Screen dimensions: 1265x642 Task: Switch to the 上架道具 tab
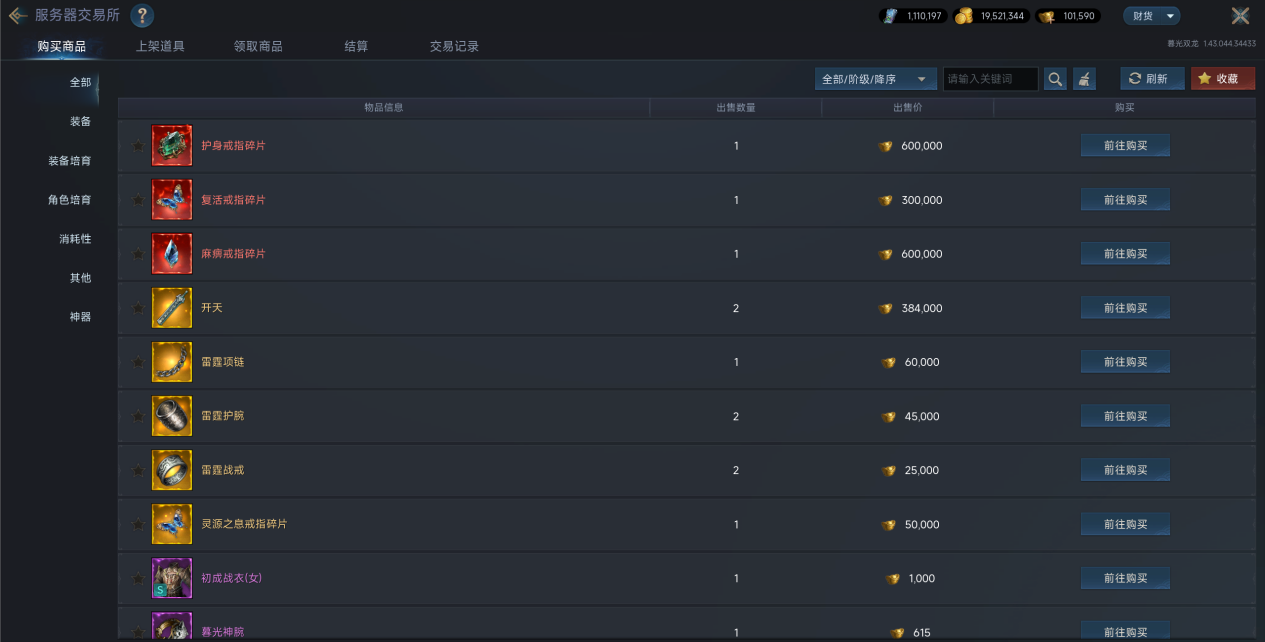(160, 46)
